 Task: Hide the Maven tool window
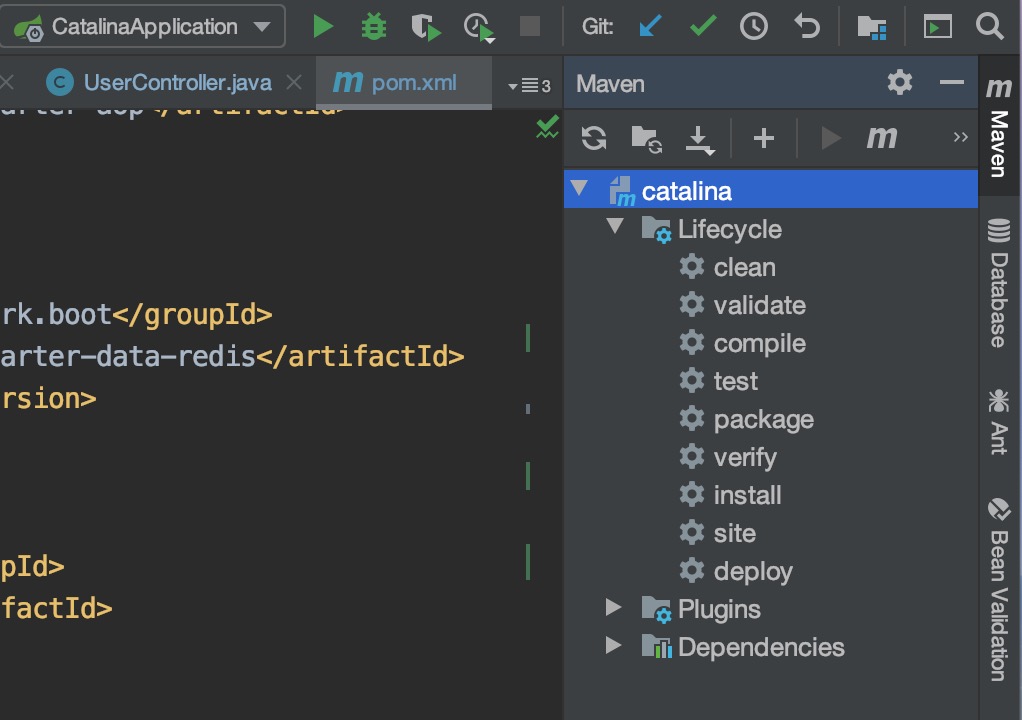[x=952, y=82]
